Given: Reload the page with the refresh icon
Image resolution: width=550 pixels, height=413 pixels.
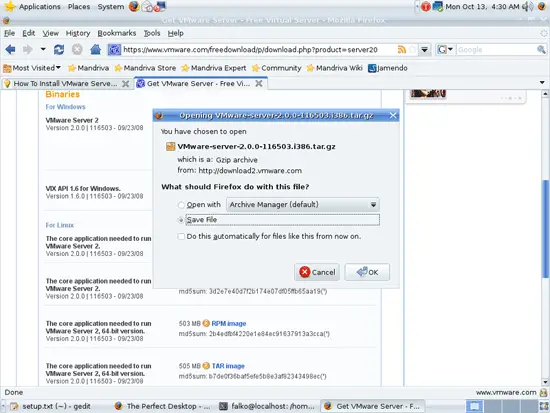Looking at the screenshot, I should tap(59, 50).
